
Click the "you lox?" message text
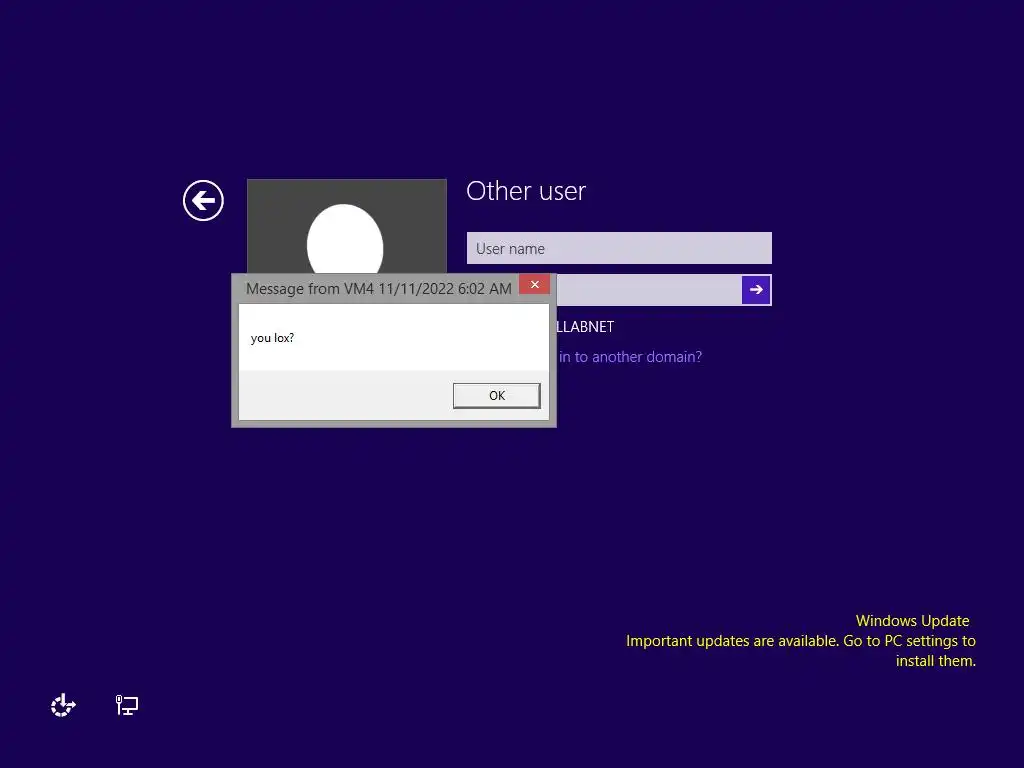tap(272, 338)
